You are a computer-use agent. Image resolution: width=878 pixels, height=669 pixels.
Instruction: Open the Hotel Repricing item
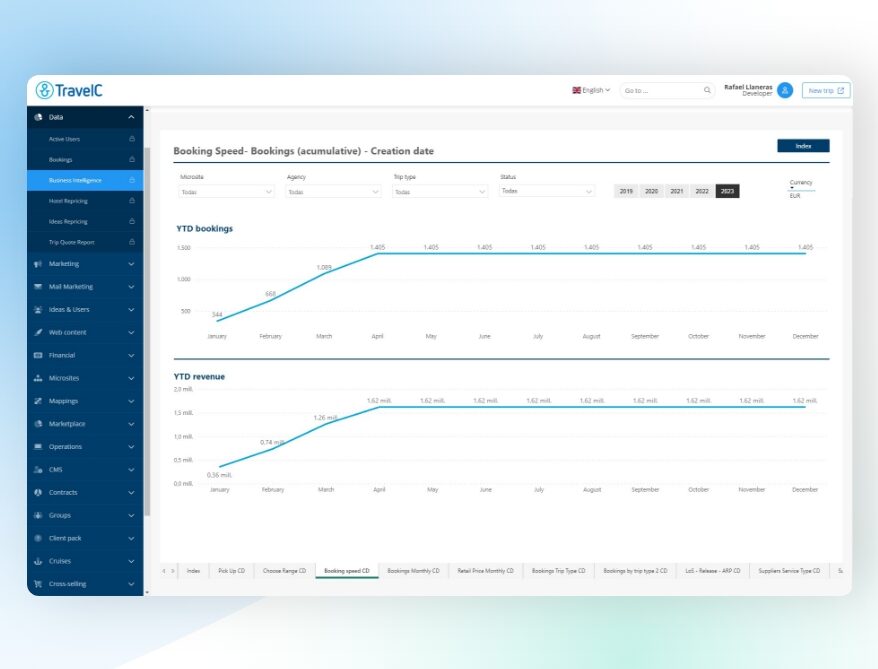coord(85,200)
